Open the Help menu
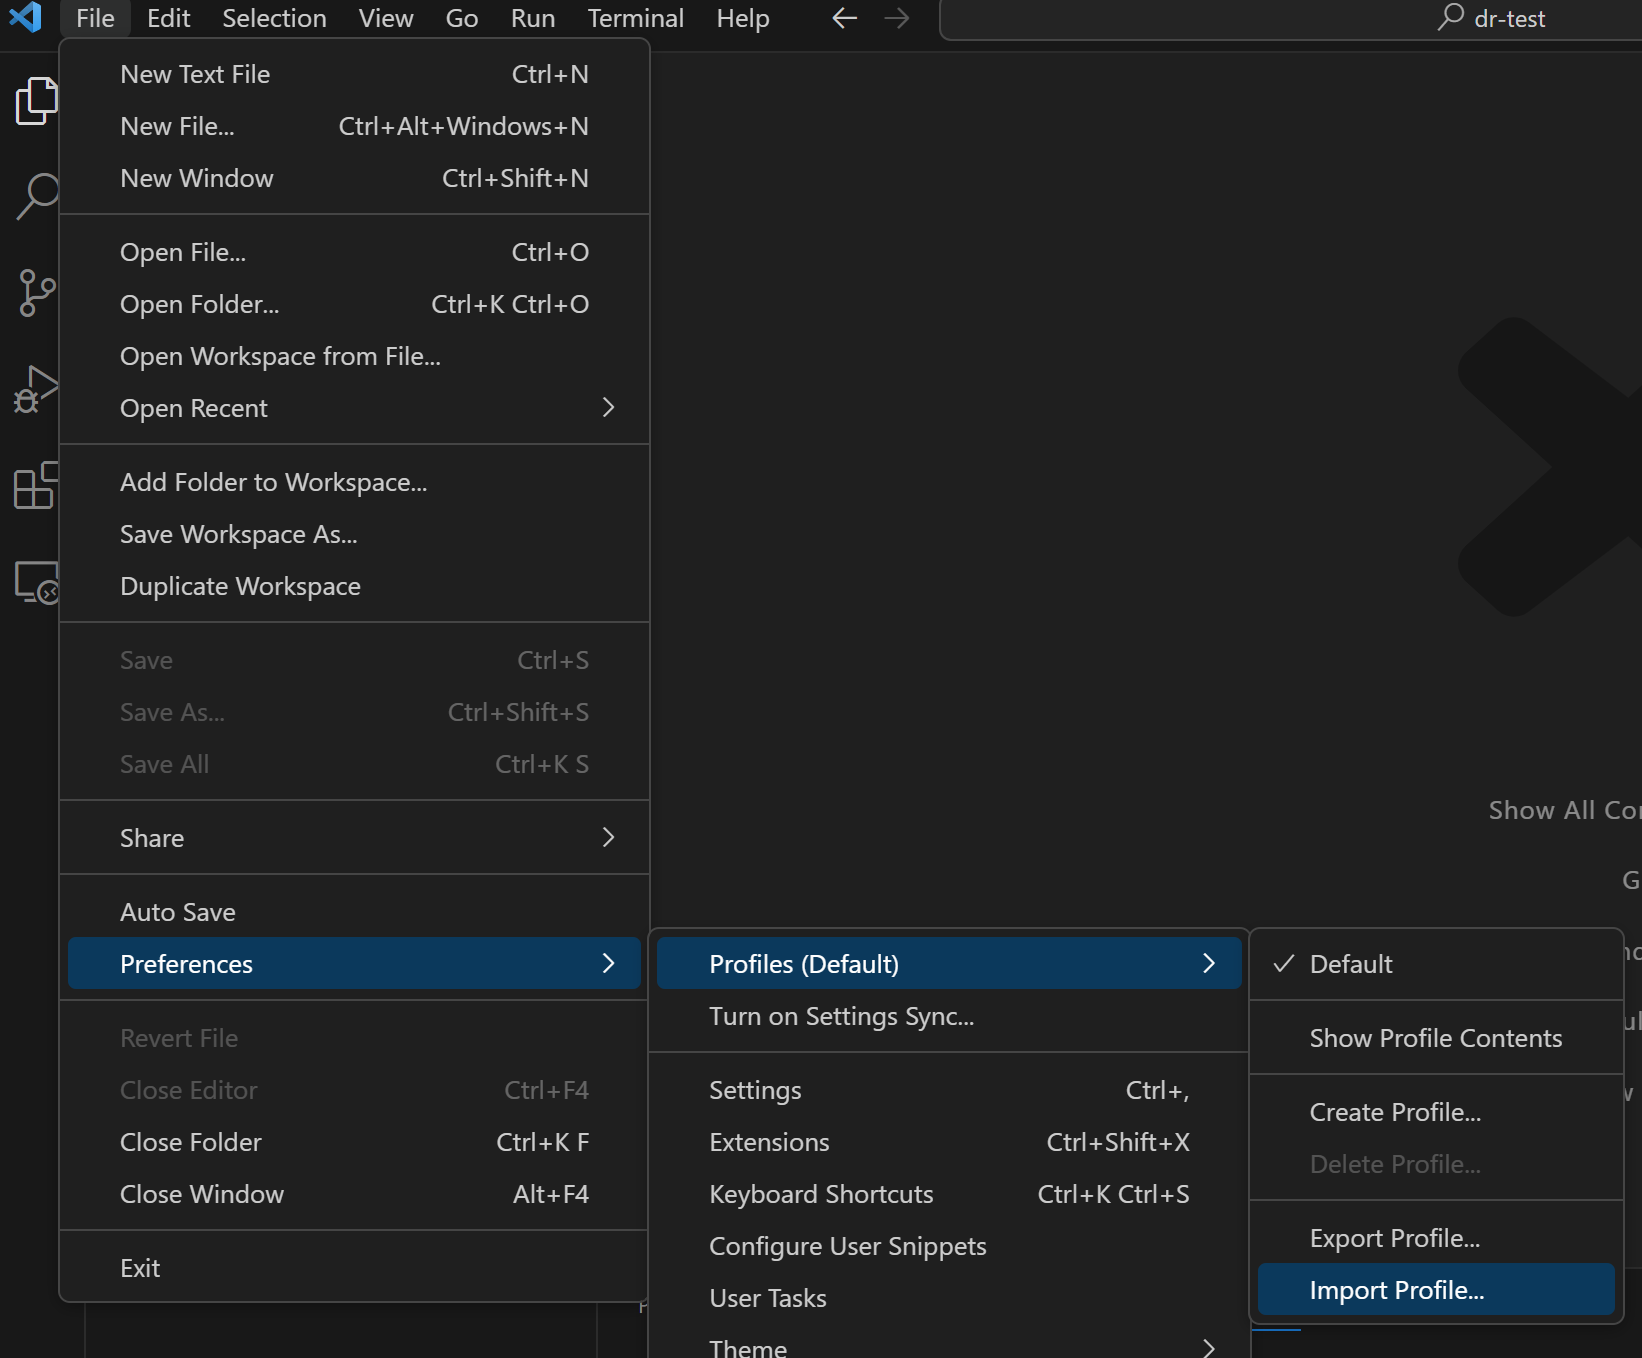 (742, 18)
